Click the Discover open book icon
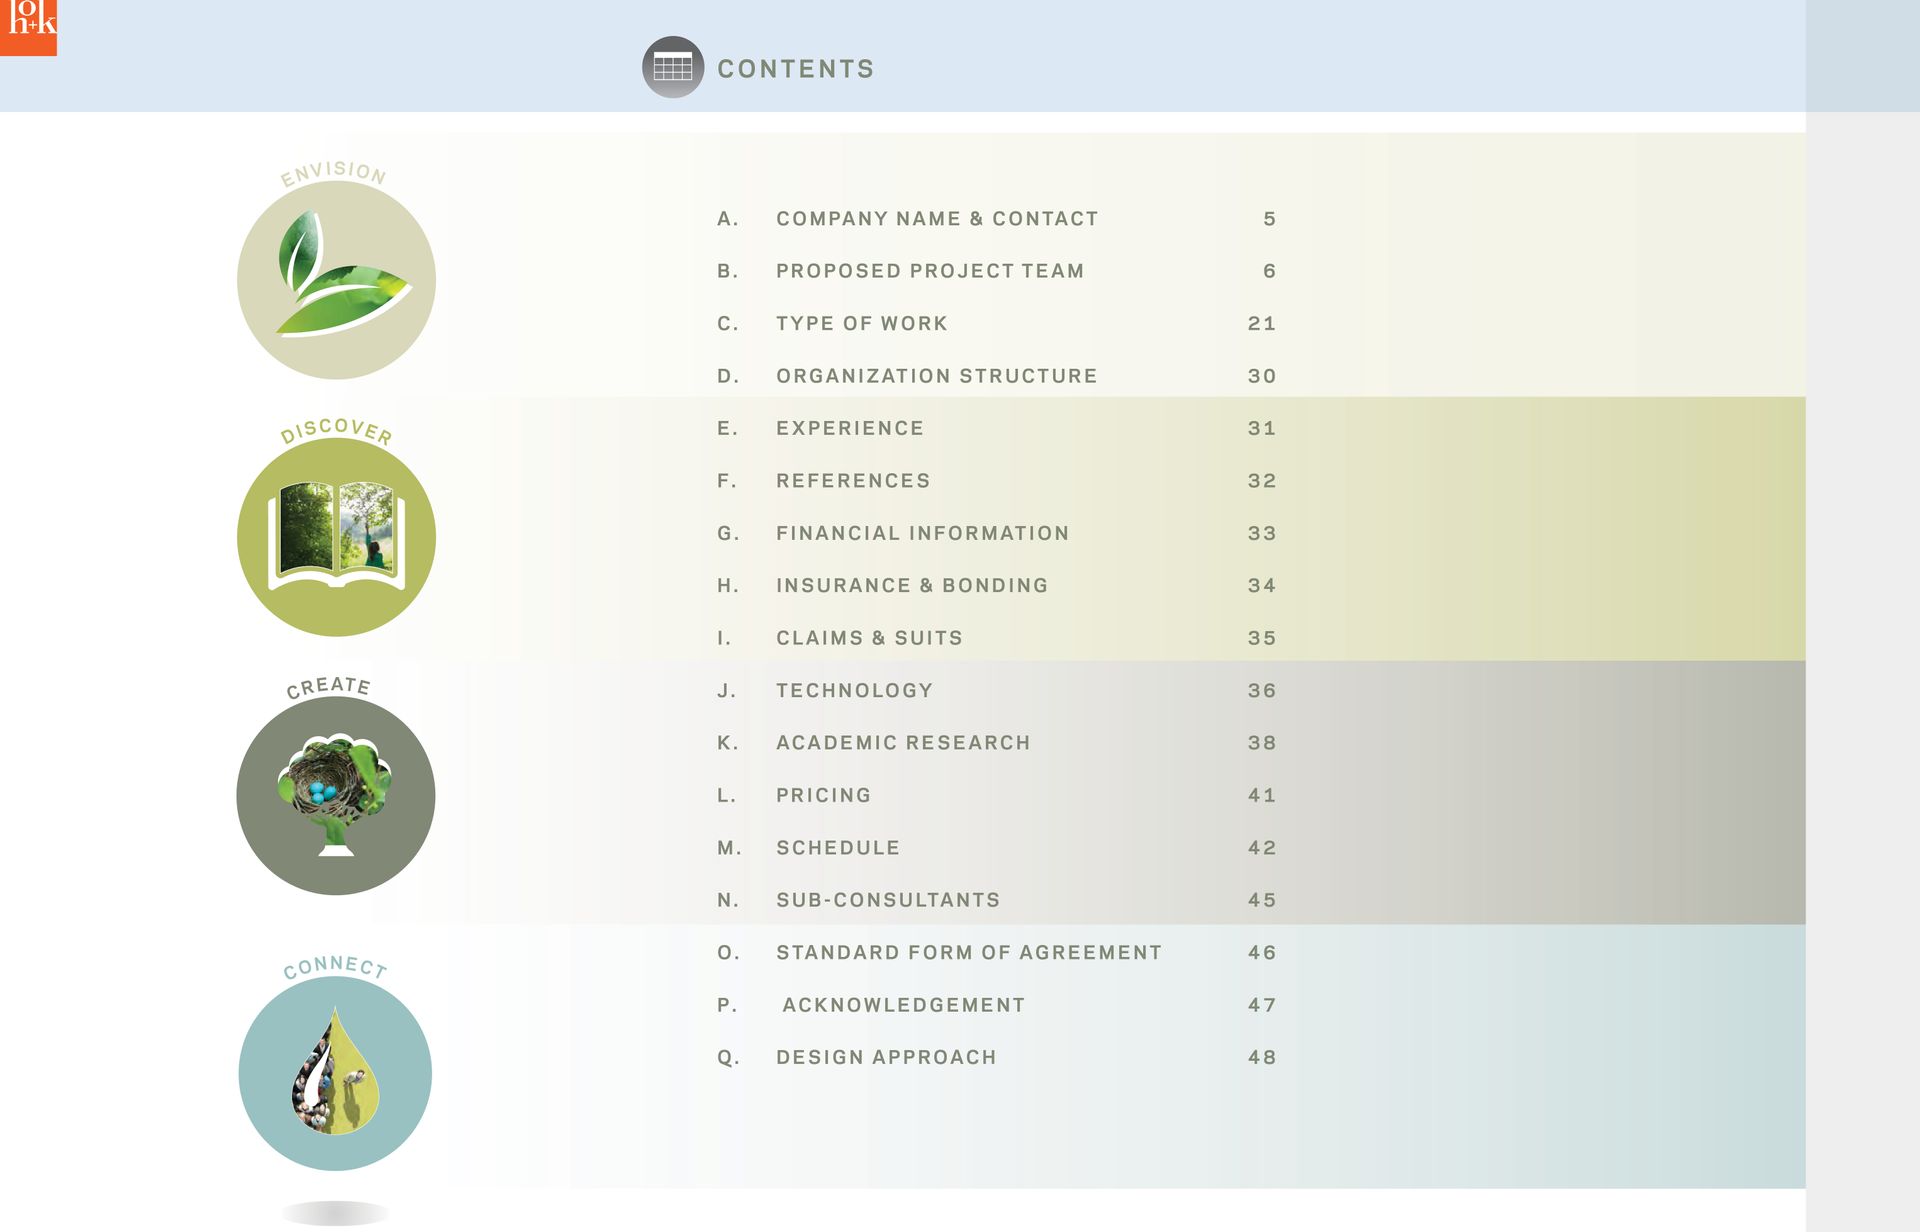Screen dimensions: 1920x1232 [x=336, y=537]
